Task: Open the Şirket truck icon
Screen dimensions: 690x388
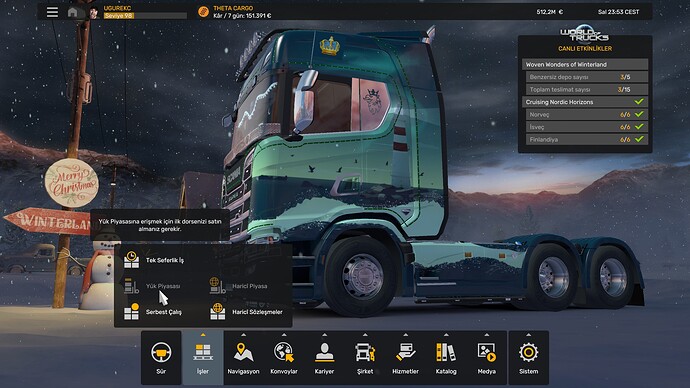Action: point(365,352)
